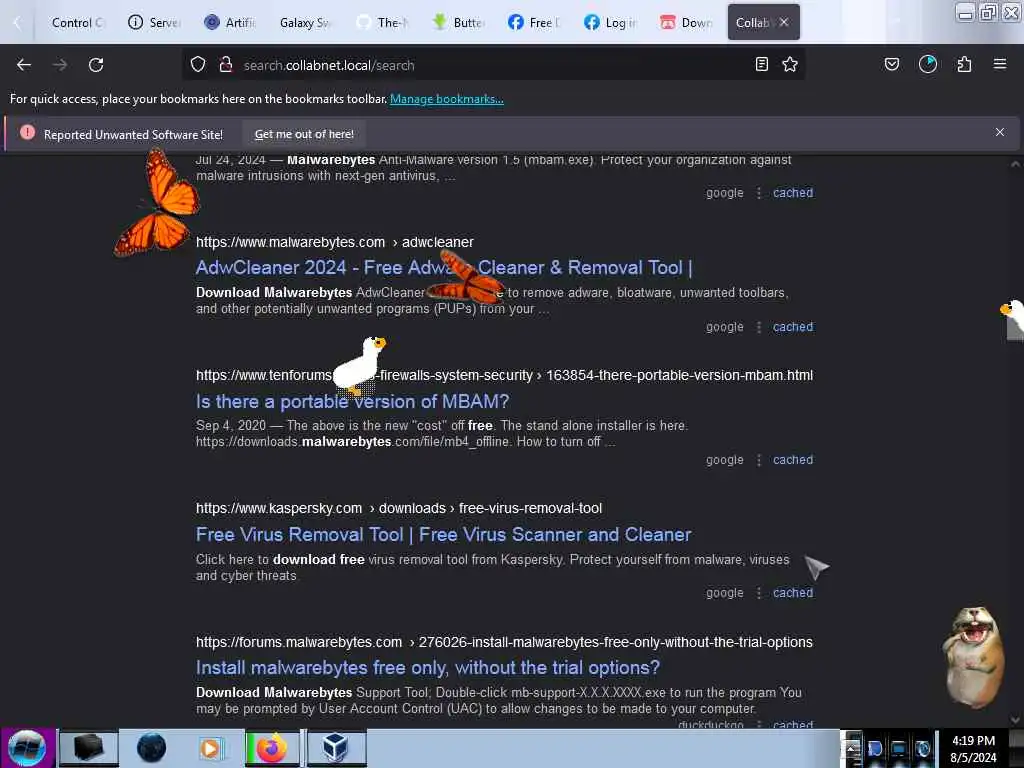Image resolution: width=1024 pixels, height=768 pixels.
Task: Click the kebab menu beside the topmost google label
Action: coord(759,193)
